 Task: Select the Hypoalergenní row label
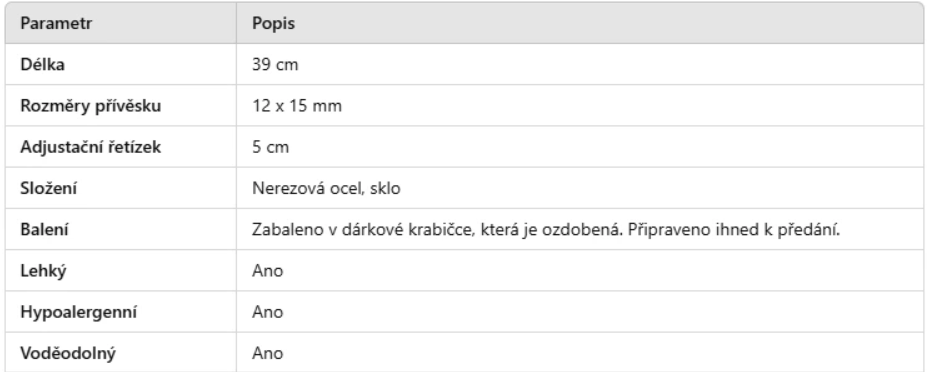[79, 312]
